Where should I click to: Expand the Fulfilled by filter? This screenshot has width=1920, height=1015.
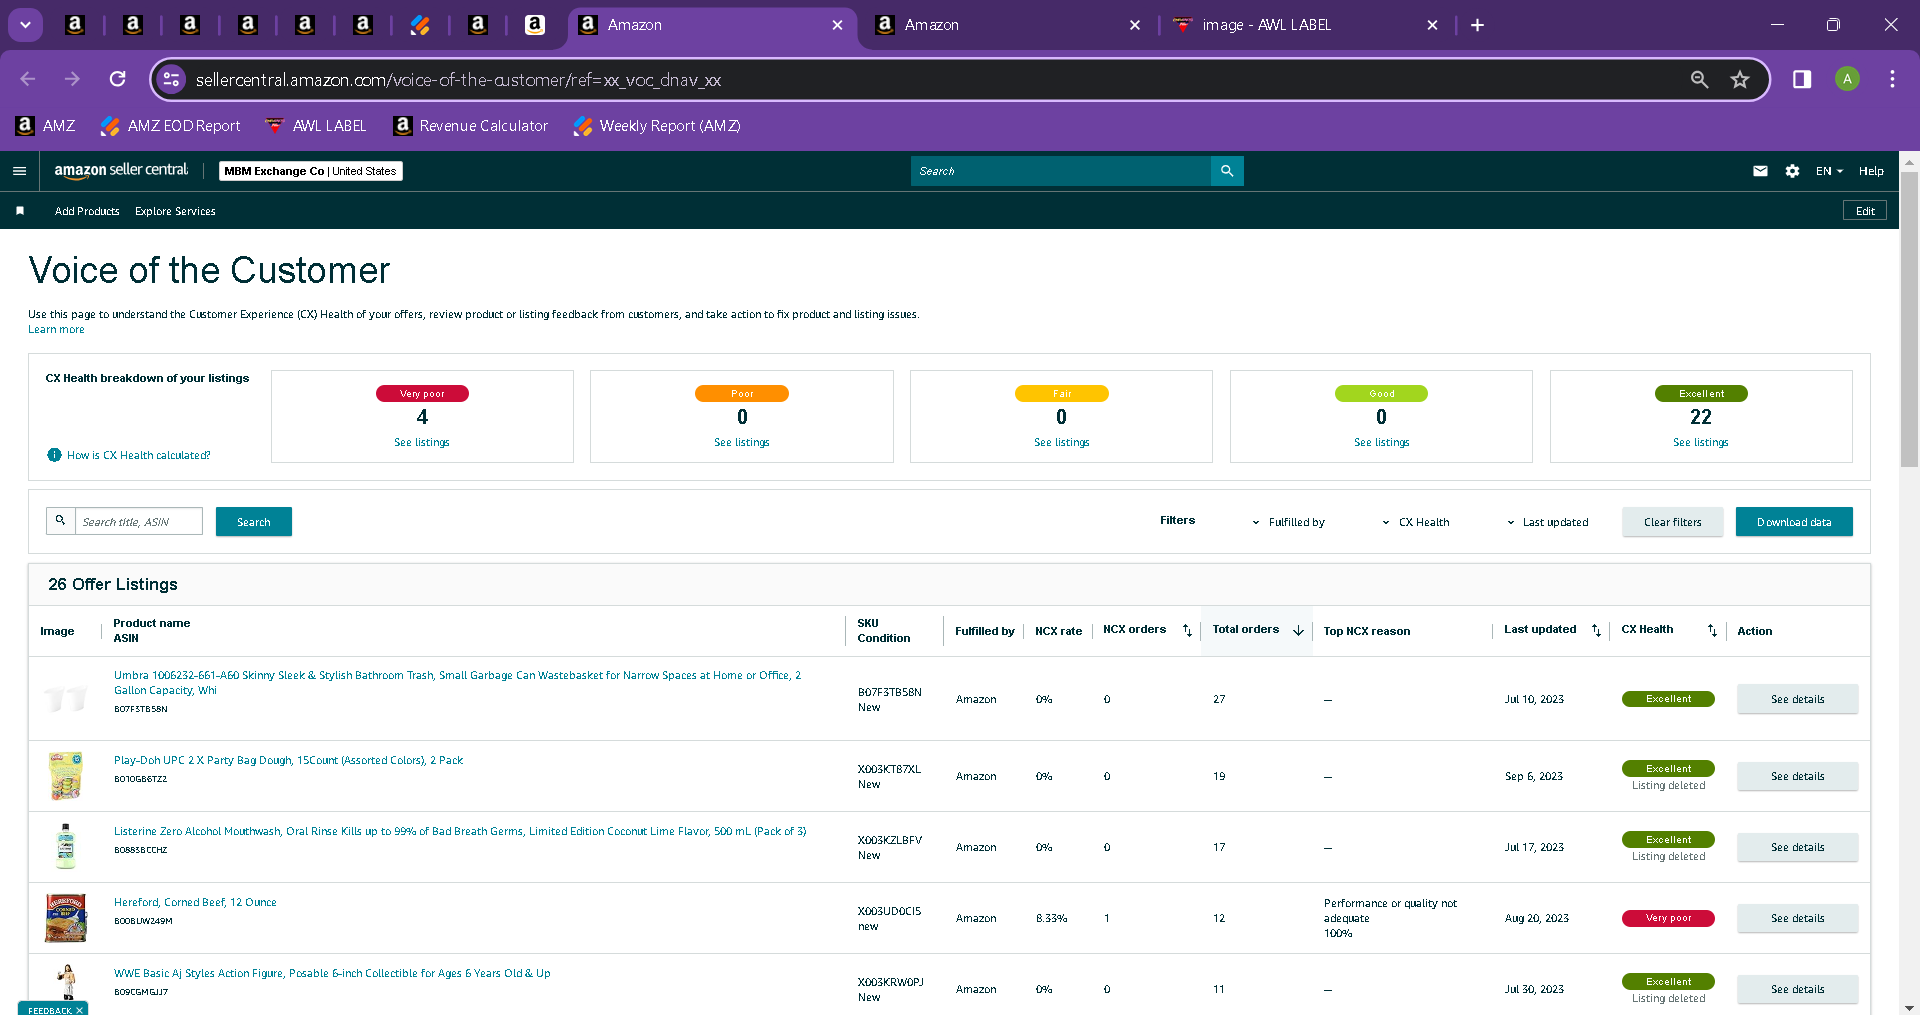[x=1289, y=522]
